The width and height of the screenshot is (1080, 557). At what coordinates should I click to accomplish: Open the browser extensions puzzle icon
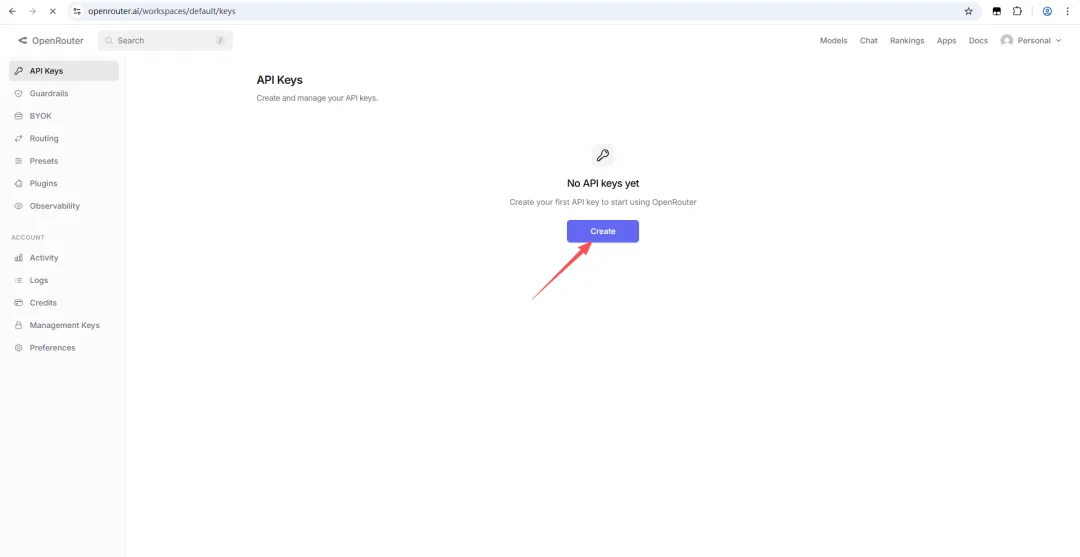pos(1017,11)
